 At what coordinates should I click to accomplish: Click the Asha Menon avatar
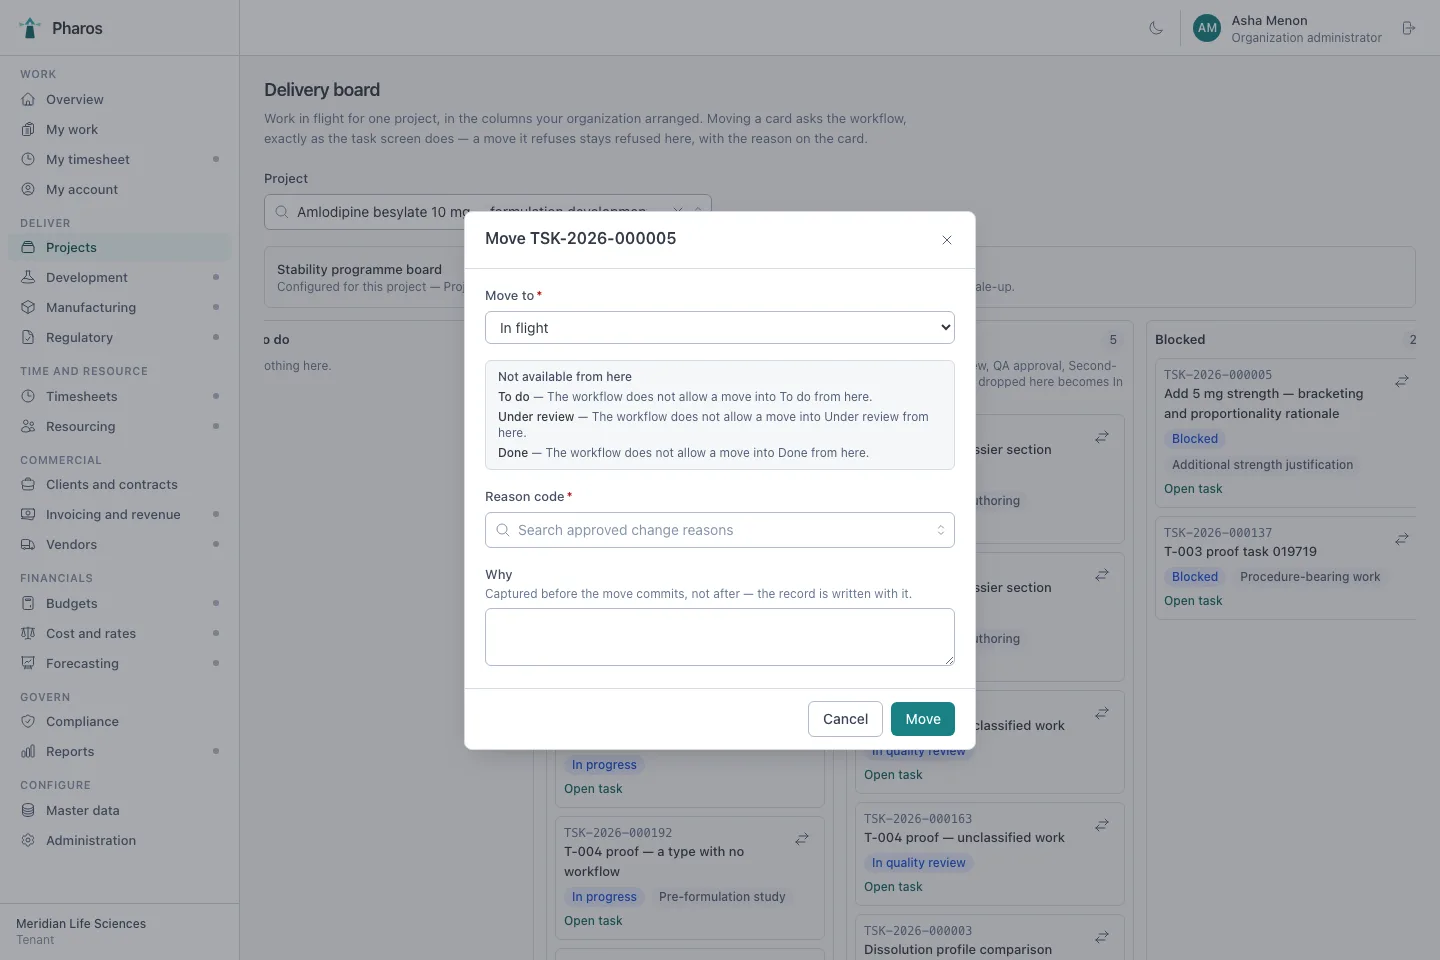1207,28
